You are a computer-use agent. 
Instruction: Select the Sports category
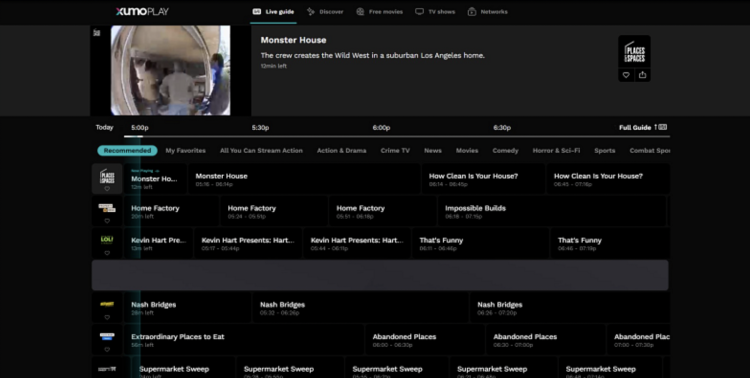pos(605,151)
